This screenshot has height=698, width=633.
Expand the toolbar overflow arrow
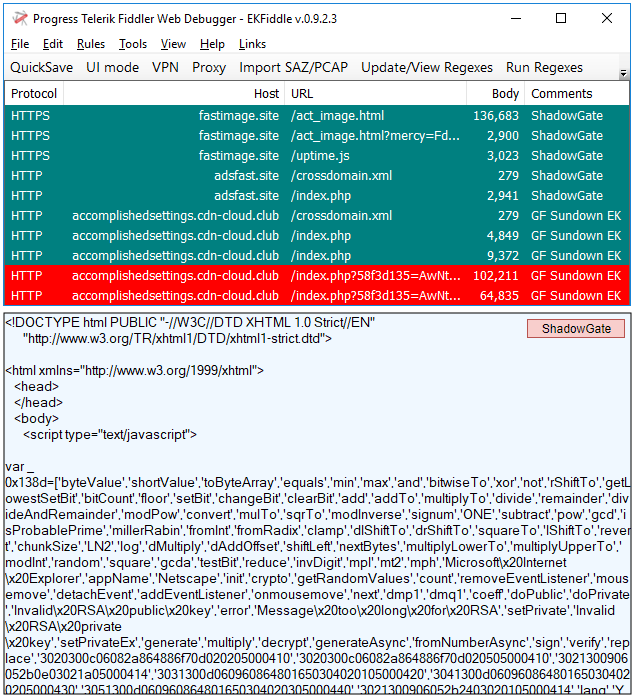(x=624, y=74)
